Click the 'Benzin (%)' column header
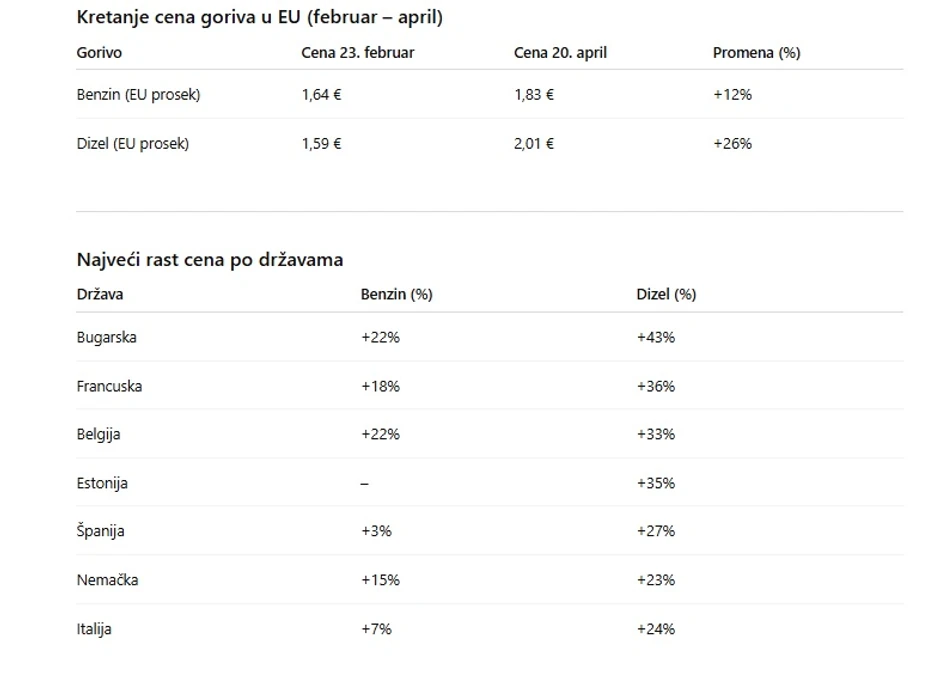940x684 pixels. coord(396,295)
